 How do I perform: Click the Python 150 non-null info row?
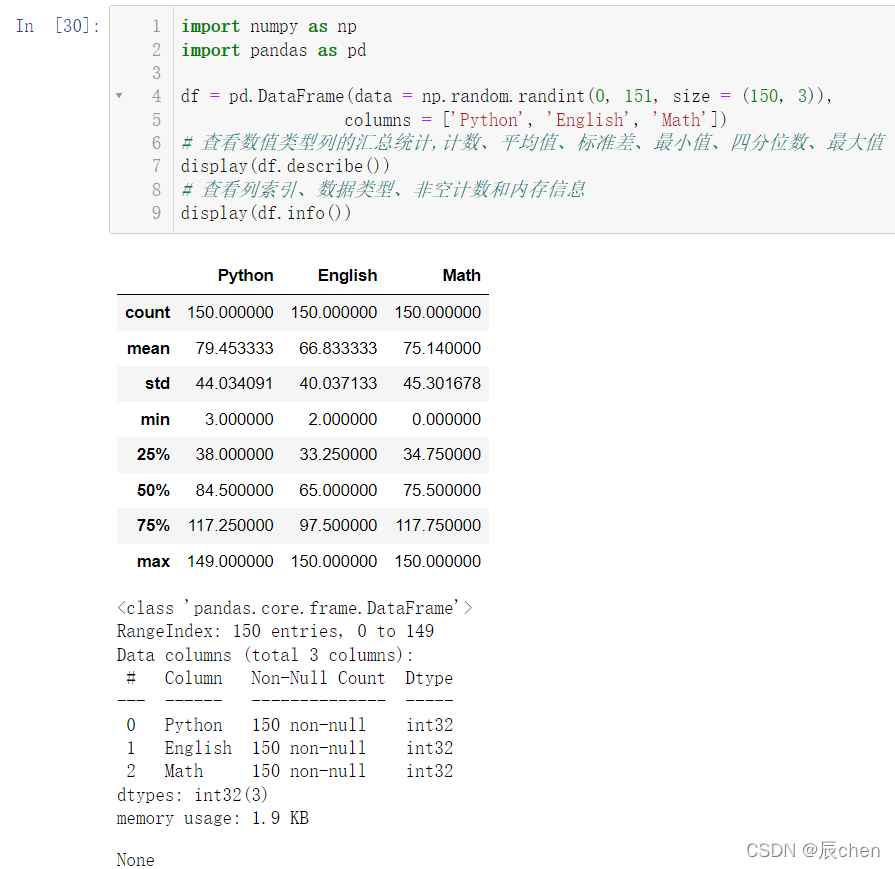[290, 725]
